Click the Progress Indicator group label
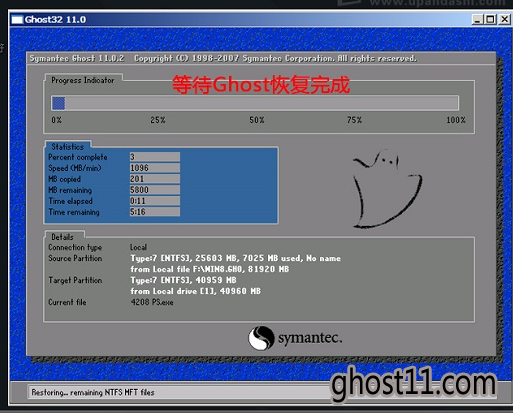 click(83, 80)
